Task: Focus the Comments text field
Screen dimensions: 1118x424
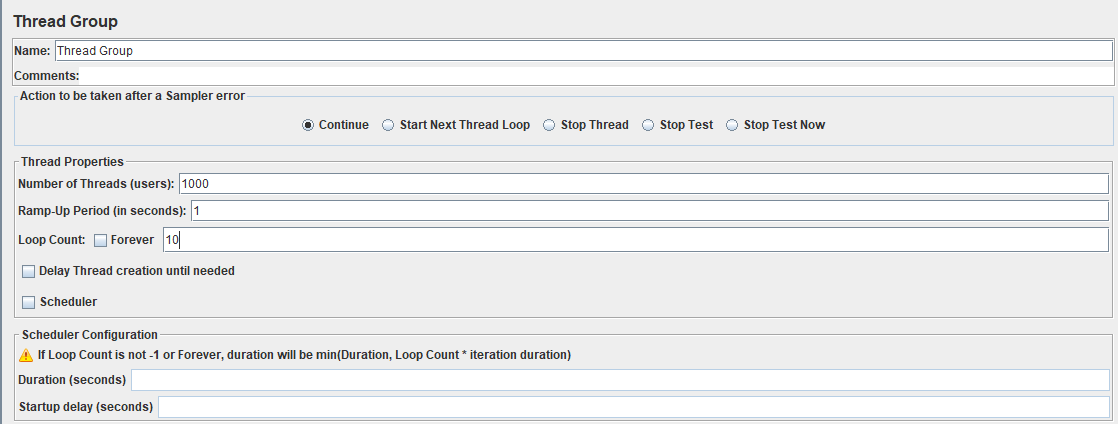Action: pyautogui.click(x=596, y=75)
